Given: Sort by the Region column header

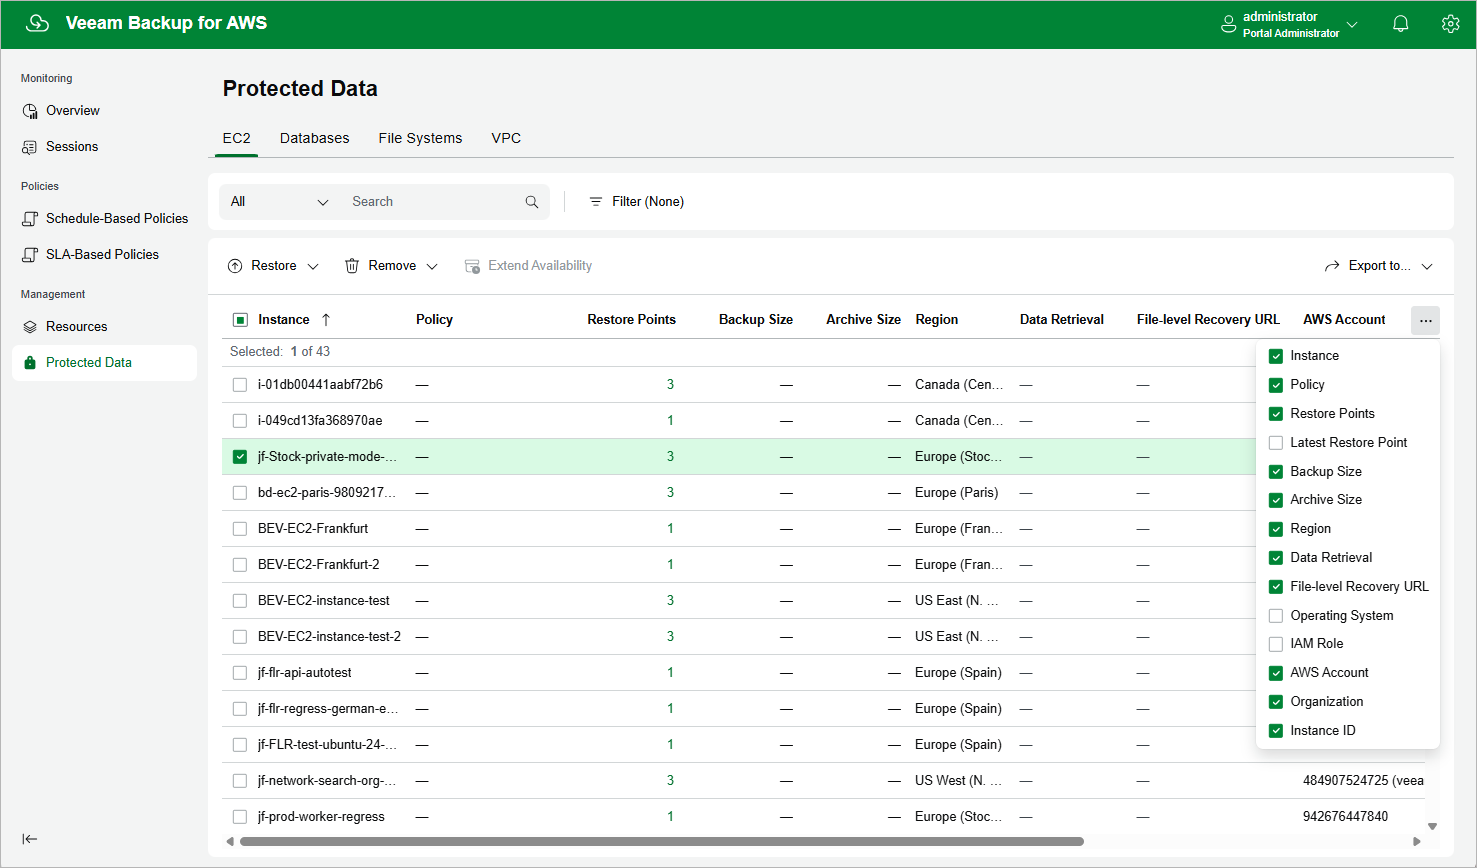Looking at the screenshot, I should [937, 320].
